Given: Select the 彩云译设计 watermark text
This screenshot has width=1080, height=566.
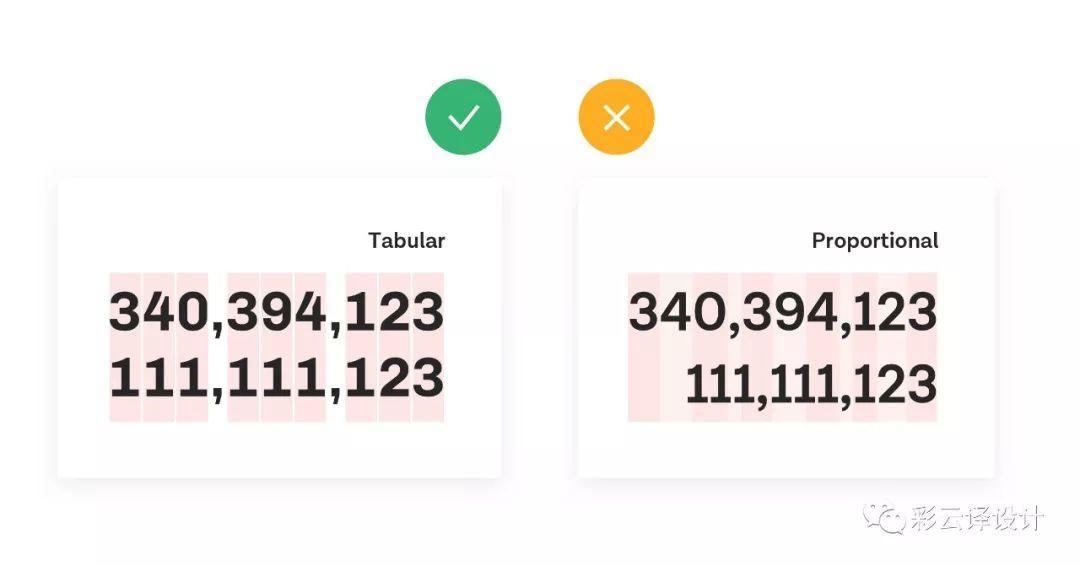Looking at the screenshot, I should pyautogui.click(x=977, y=519).
